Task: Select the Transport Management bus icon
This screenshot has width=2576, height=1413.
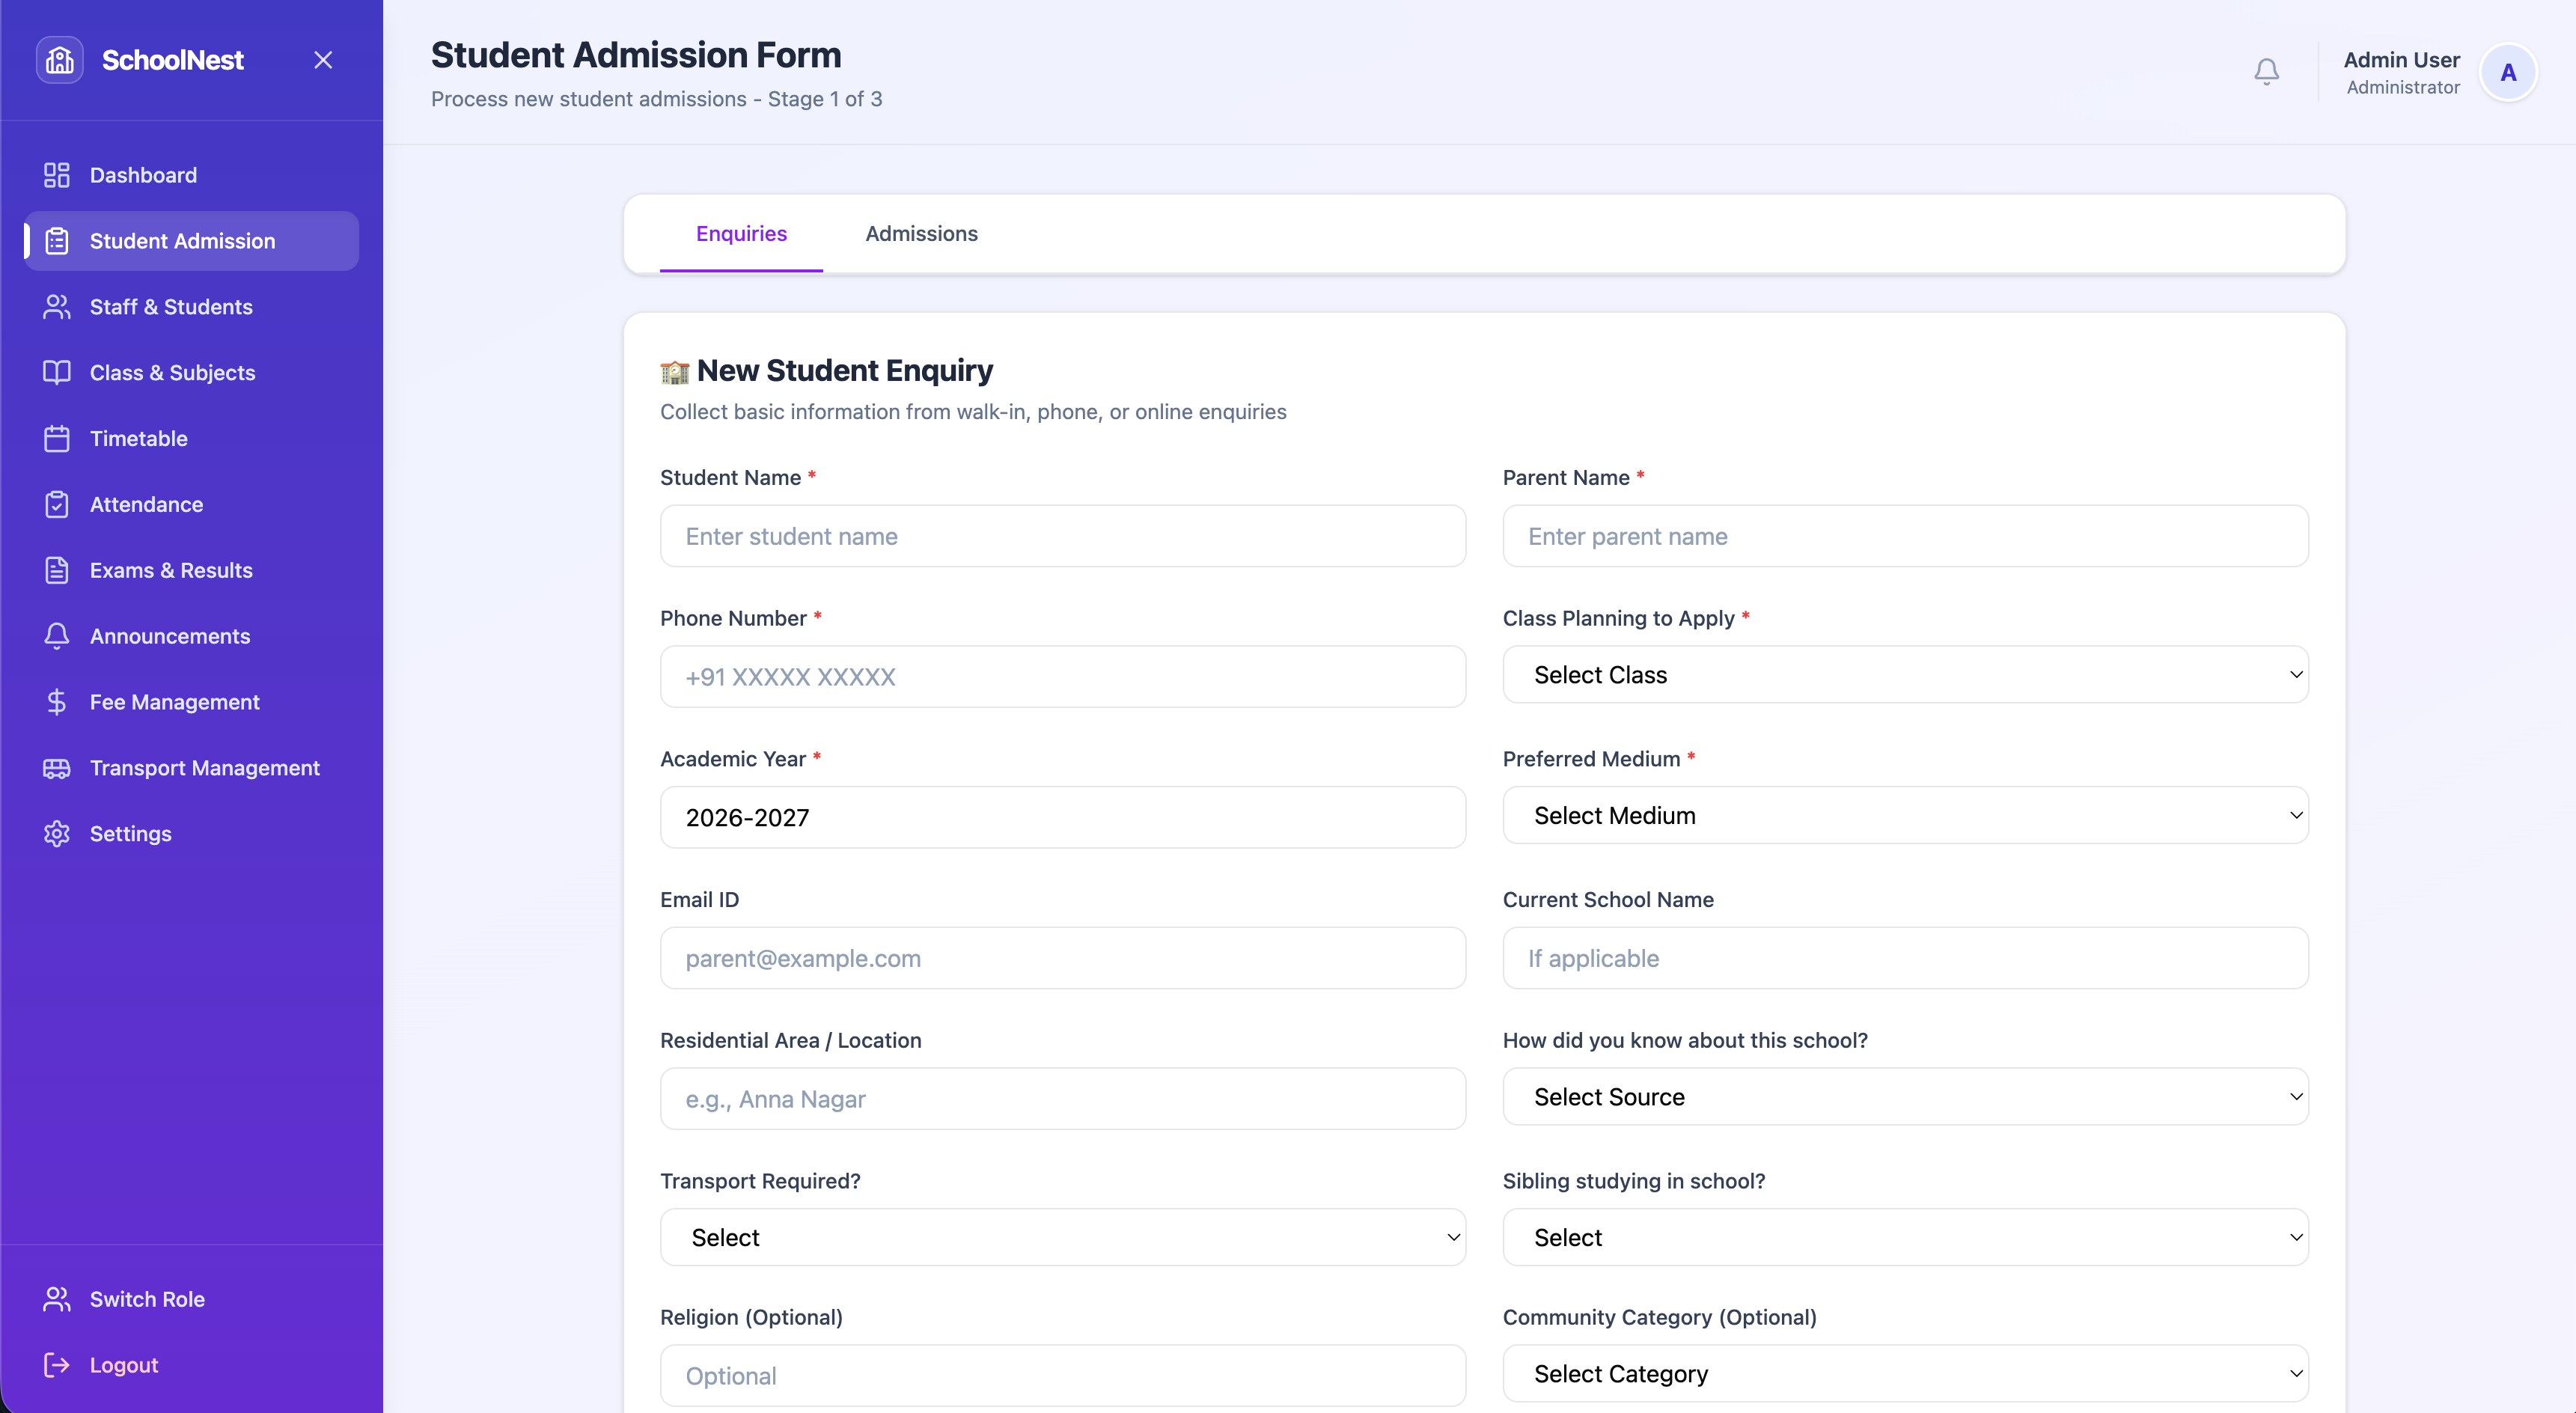Action: click(57, 768)
